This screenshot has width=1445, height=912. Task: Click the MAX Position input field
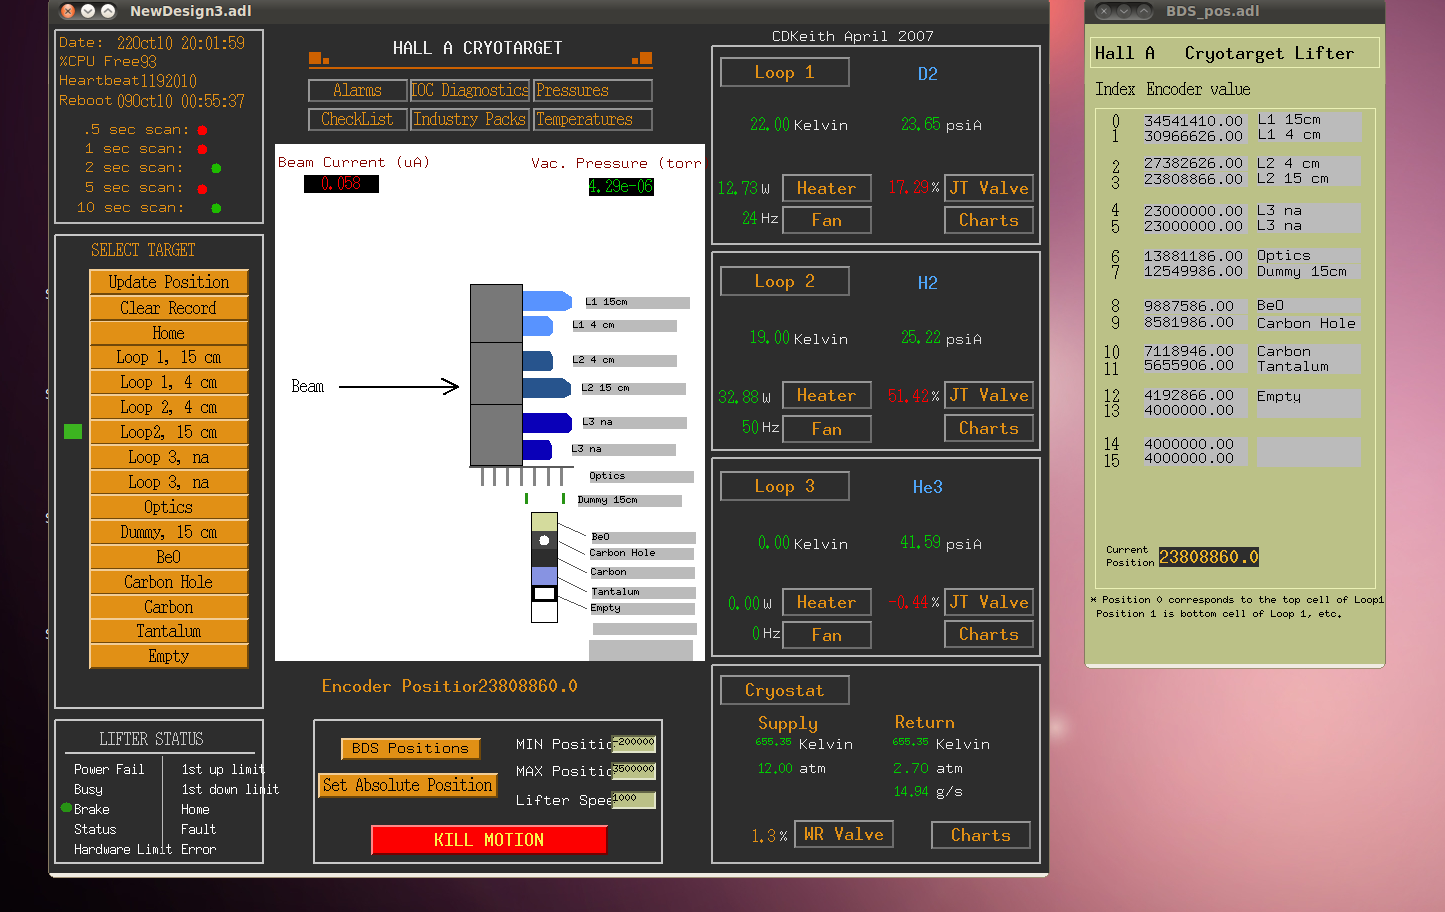tap(634, 770)
